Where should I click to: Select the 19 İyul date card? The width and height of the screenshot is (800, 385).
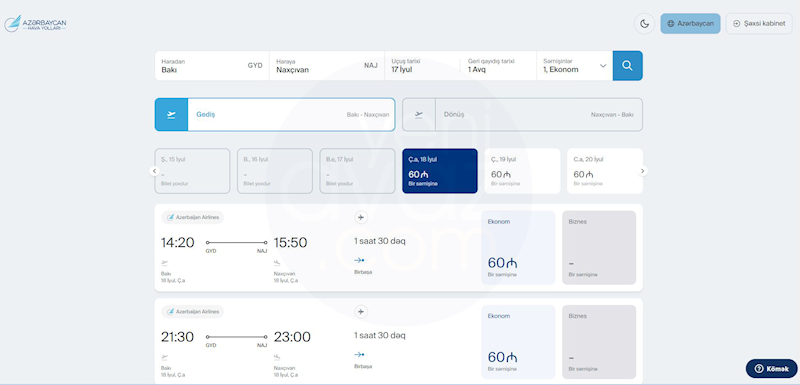coord(522,171)
